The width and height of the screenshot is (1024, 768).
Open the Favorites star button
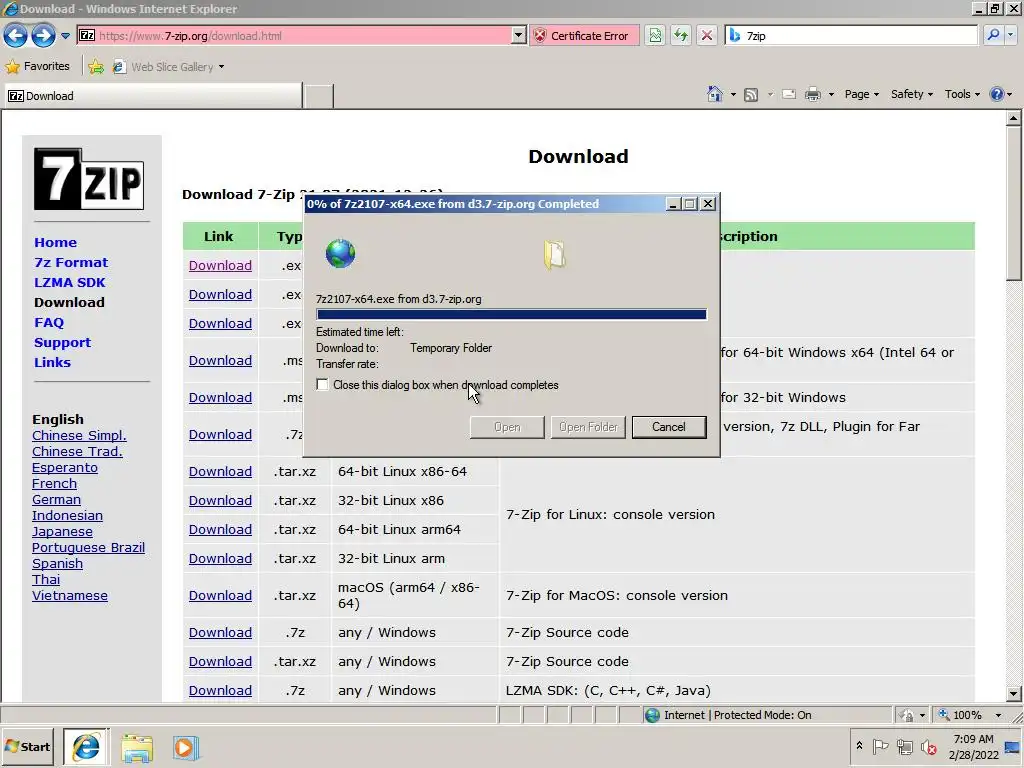(x=37, y=66)
